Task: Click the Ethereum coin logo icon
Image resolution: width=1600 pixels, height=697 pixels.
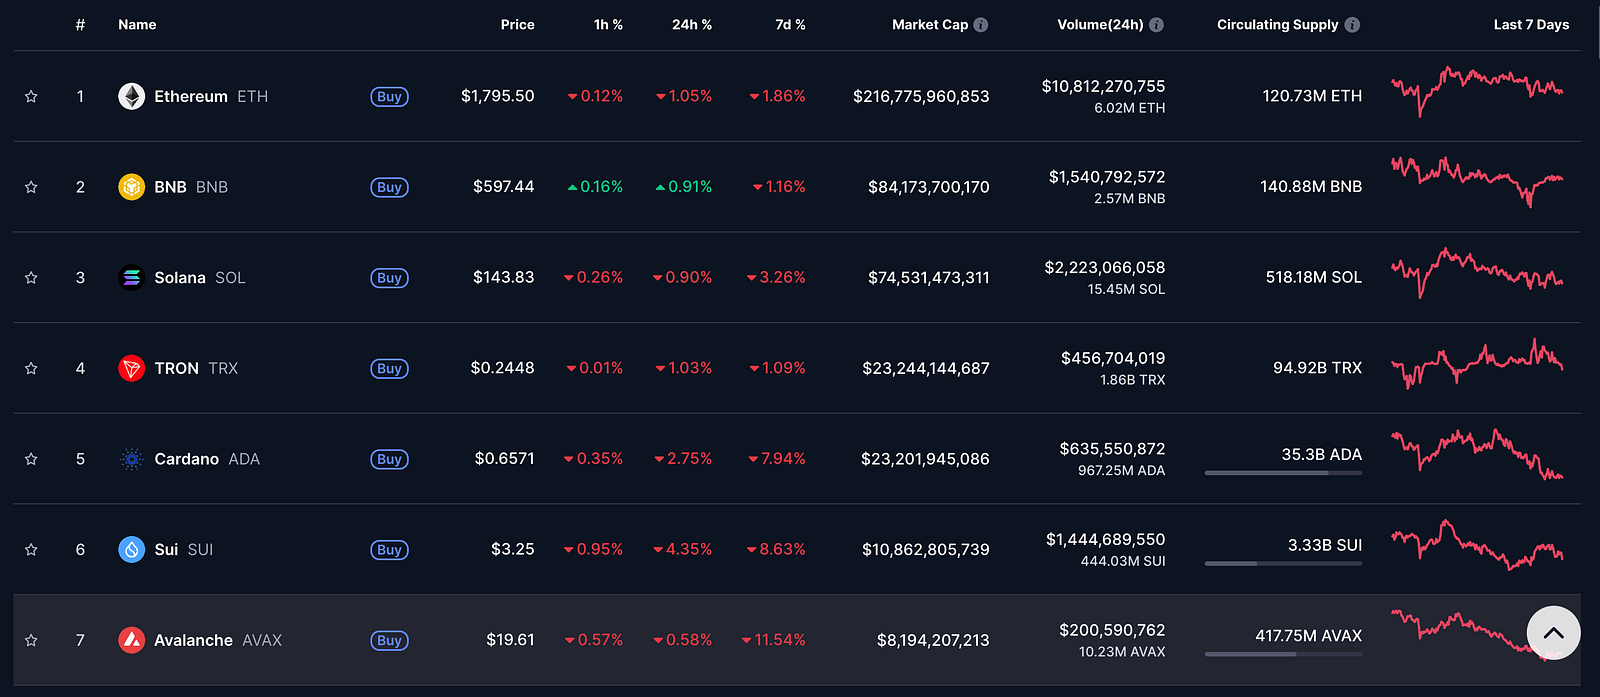Action: (x=132, y=96)
